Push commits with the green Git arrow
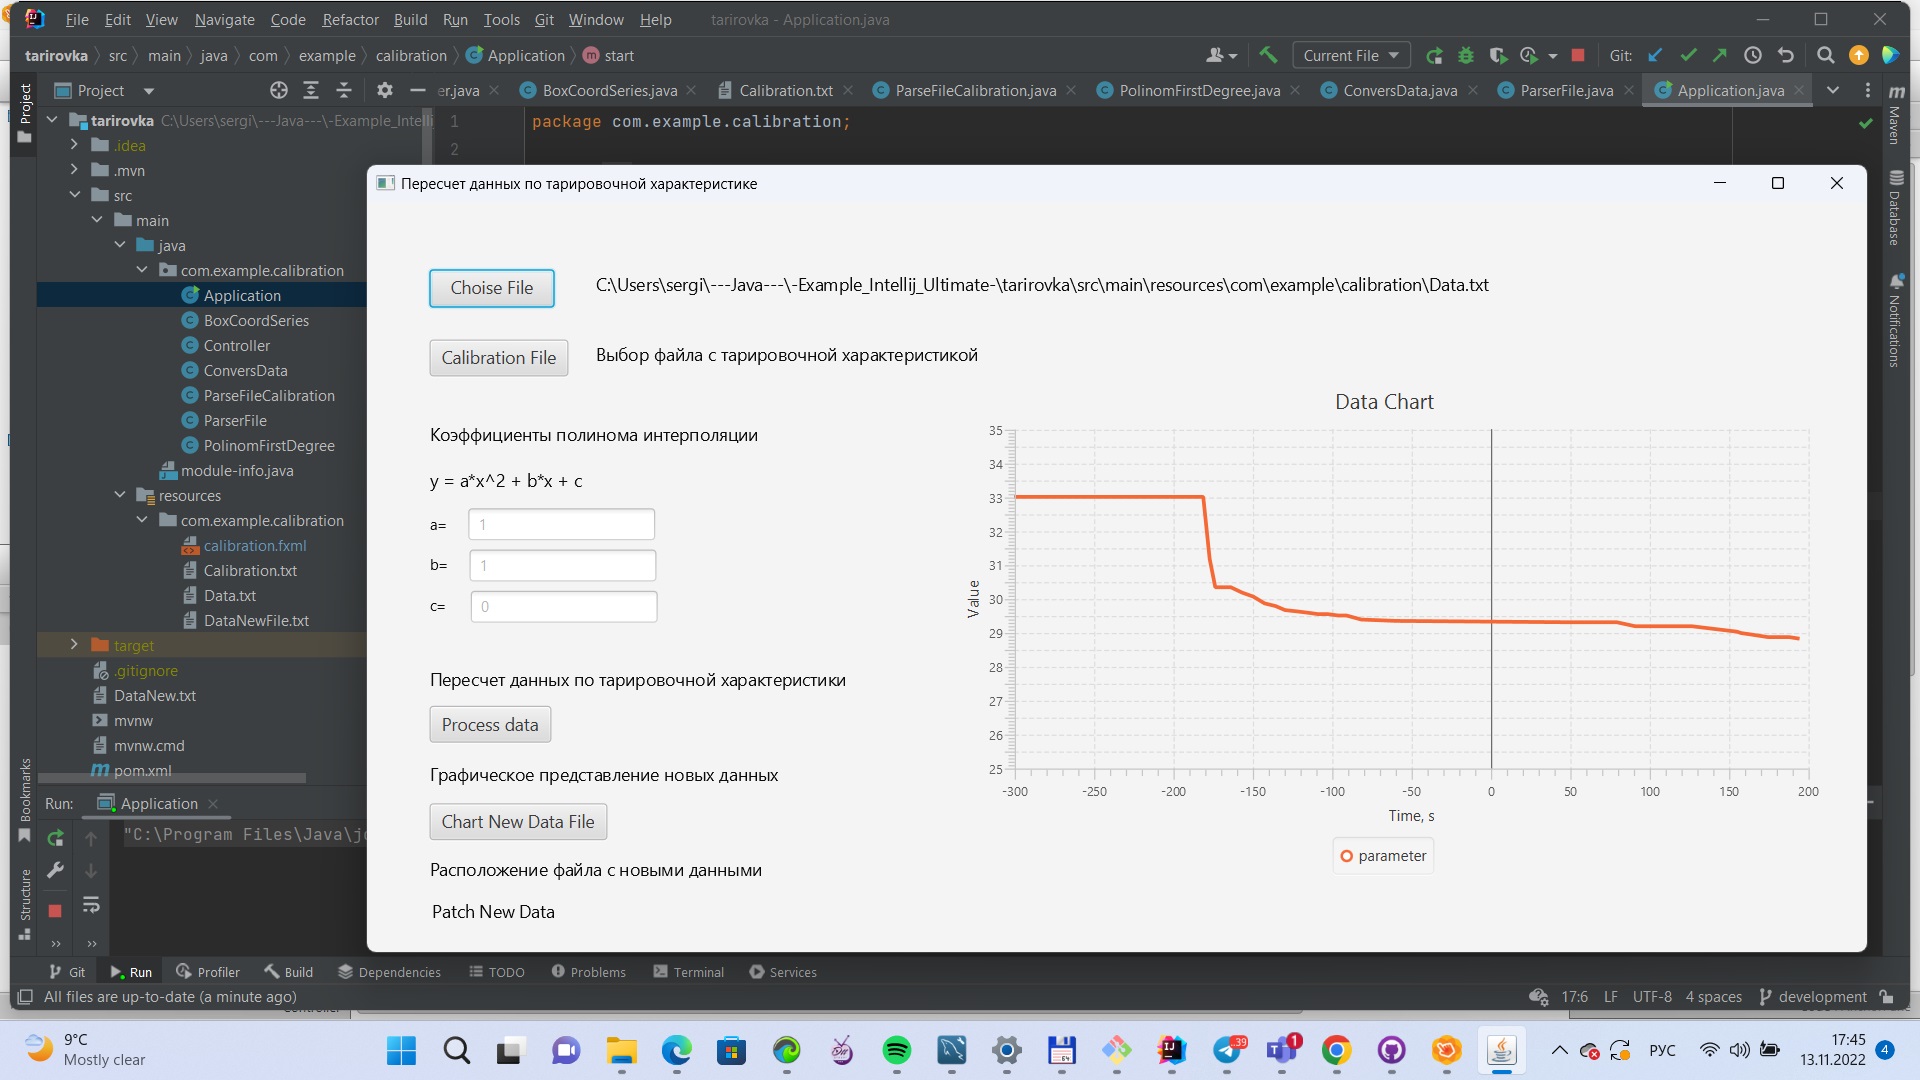 click(x=1720, y=55)
